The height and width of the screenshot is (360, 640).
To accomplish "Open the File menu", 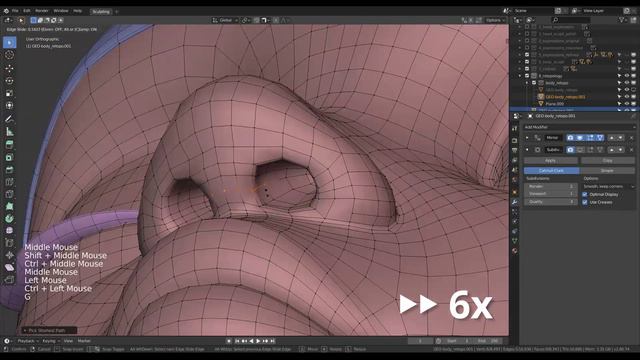I will (15, 11).
